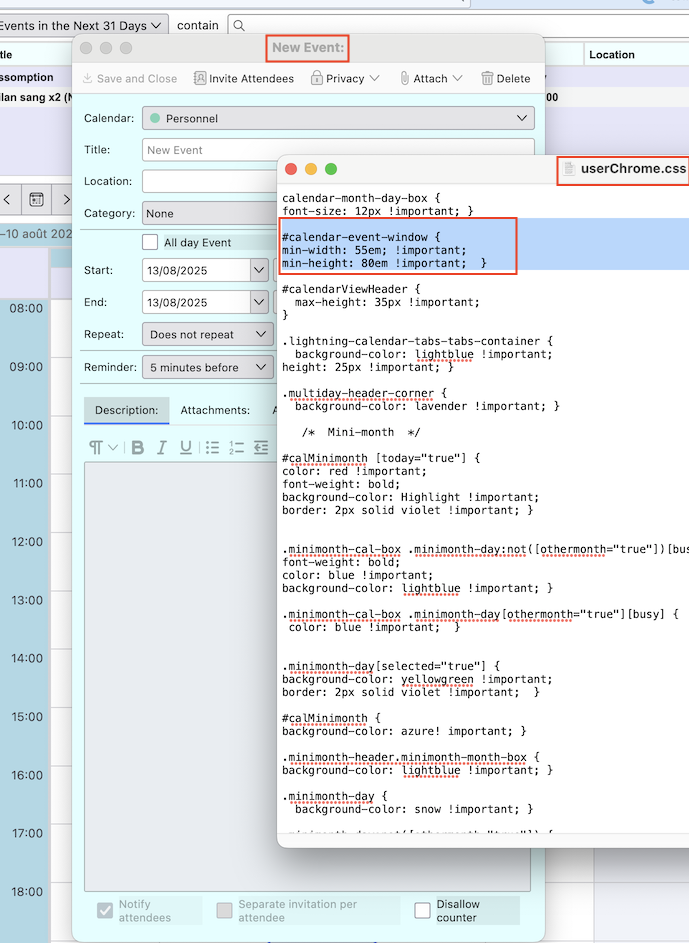Toggle bold formatting in description toolbar

click(x=138, y=447)
